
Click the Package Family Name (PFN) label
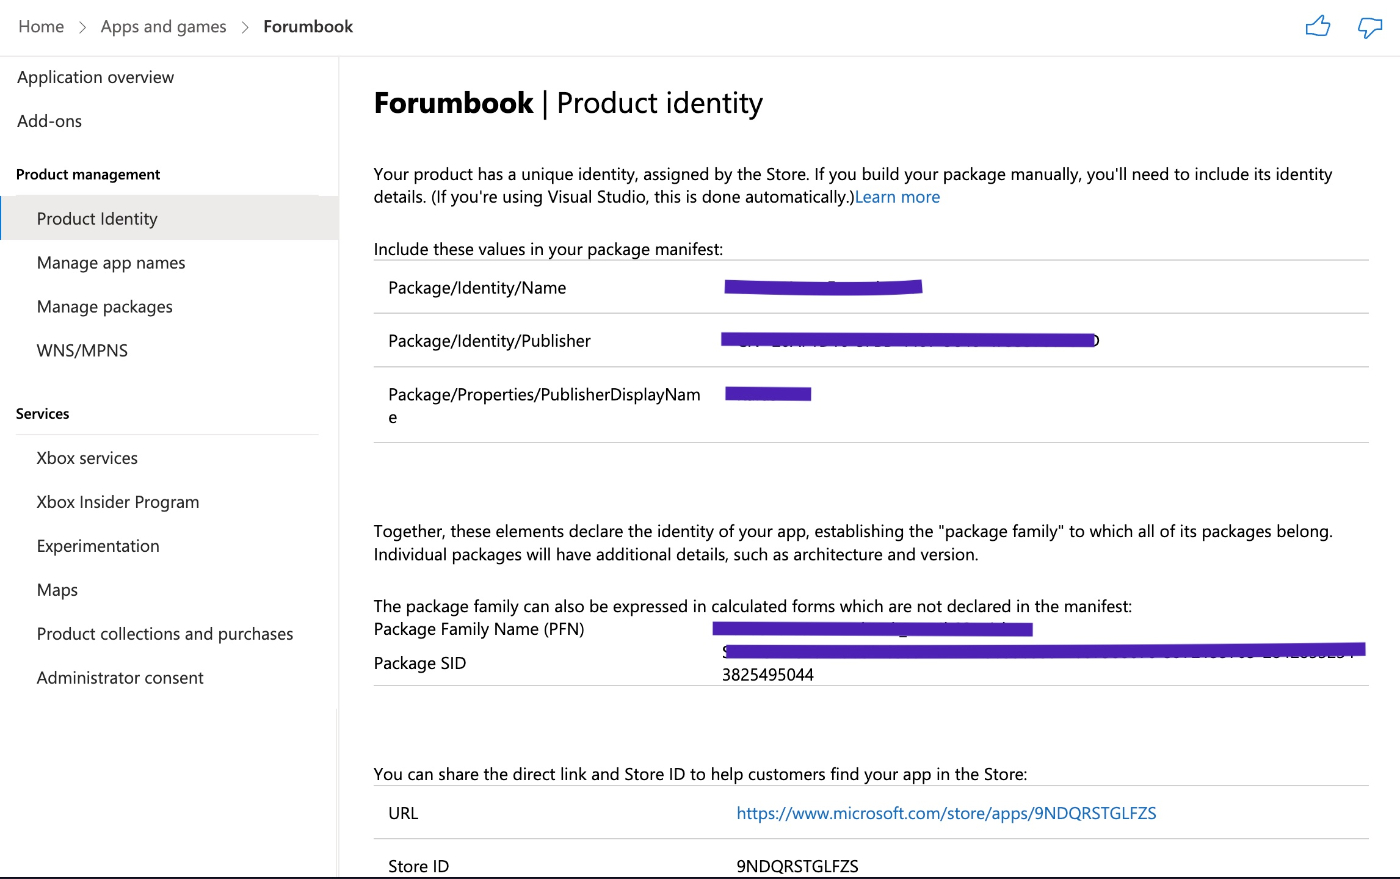(x=479, y=629)
